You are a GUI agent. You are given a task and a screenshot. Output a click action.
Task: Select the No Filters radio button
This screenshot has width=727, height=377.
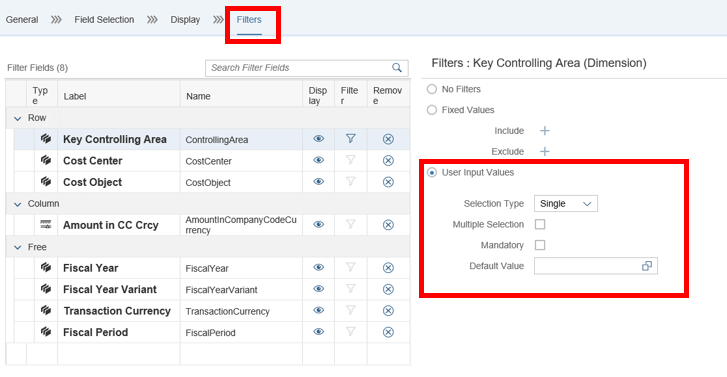432,89
